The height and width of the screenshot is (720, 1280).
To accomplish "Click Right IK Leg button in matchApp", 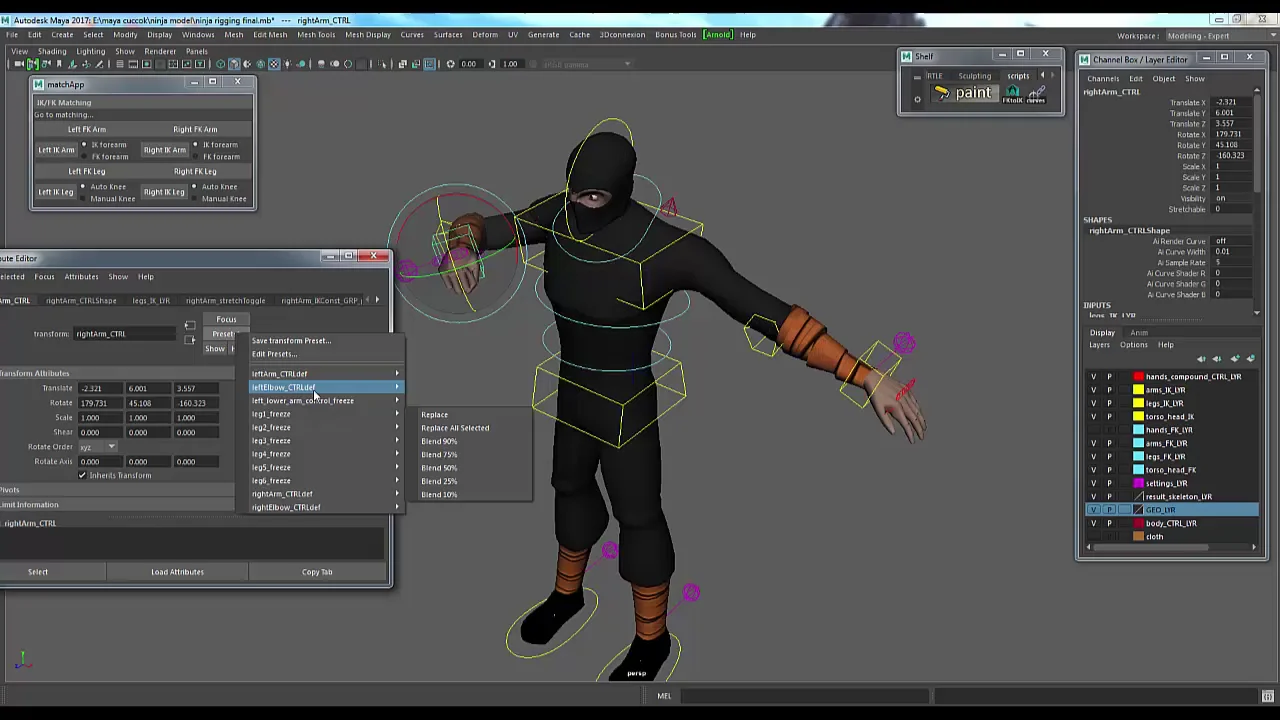I will (x=164, y=192).
